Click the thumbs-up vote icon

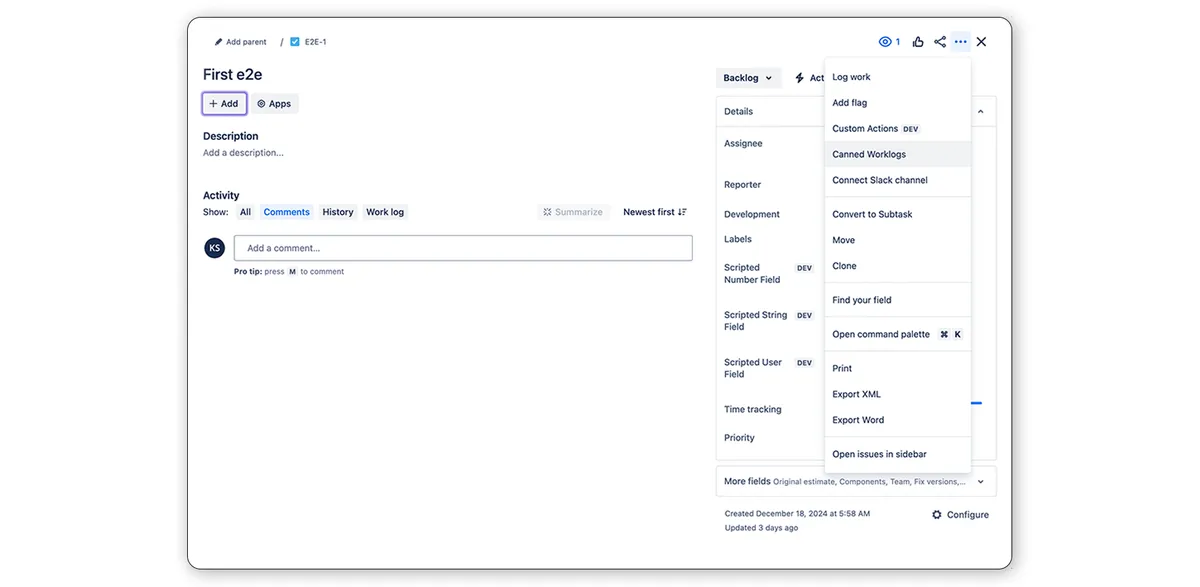(918, 42)
